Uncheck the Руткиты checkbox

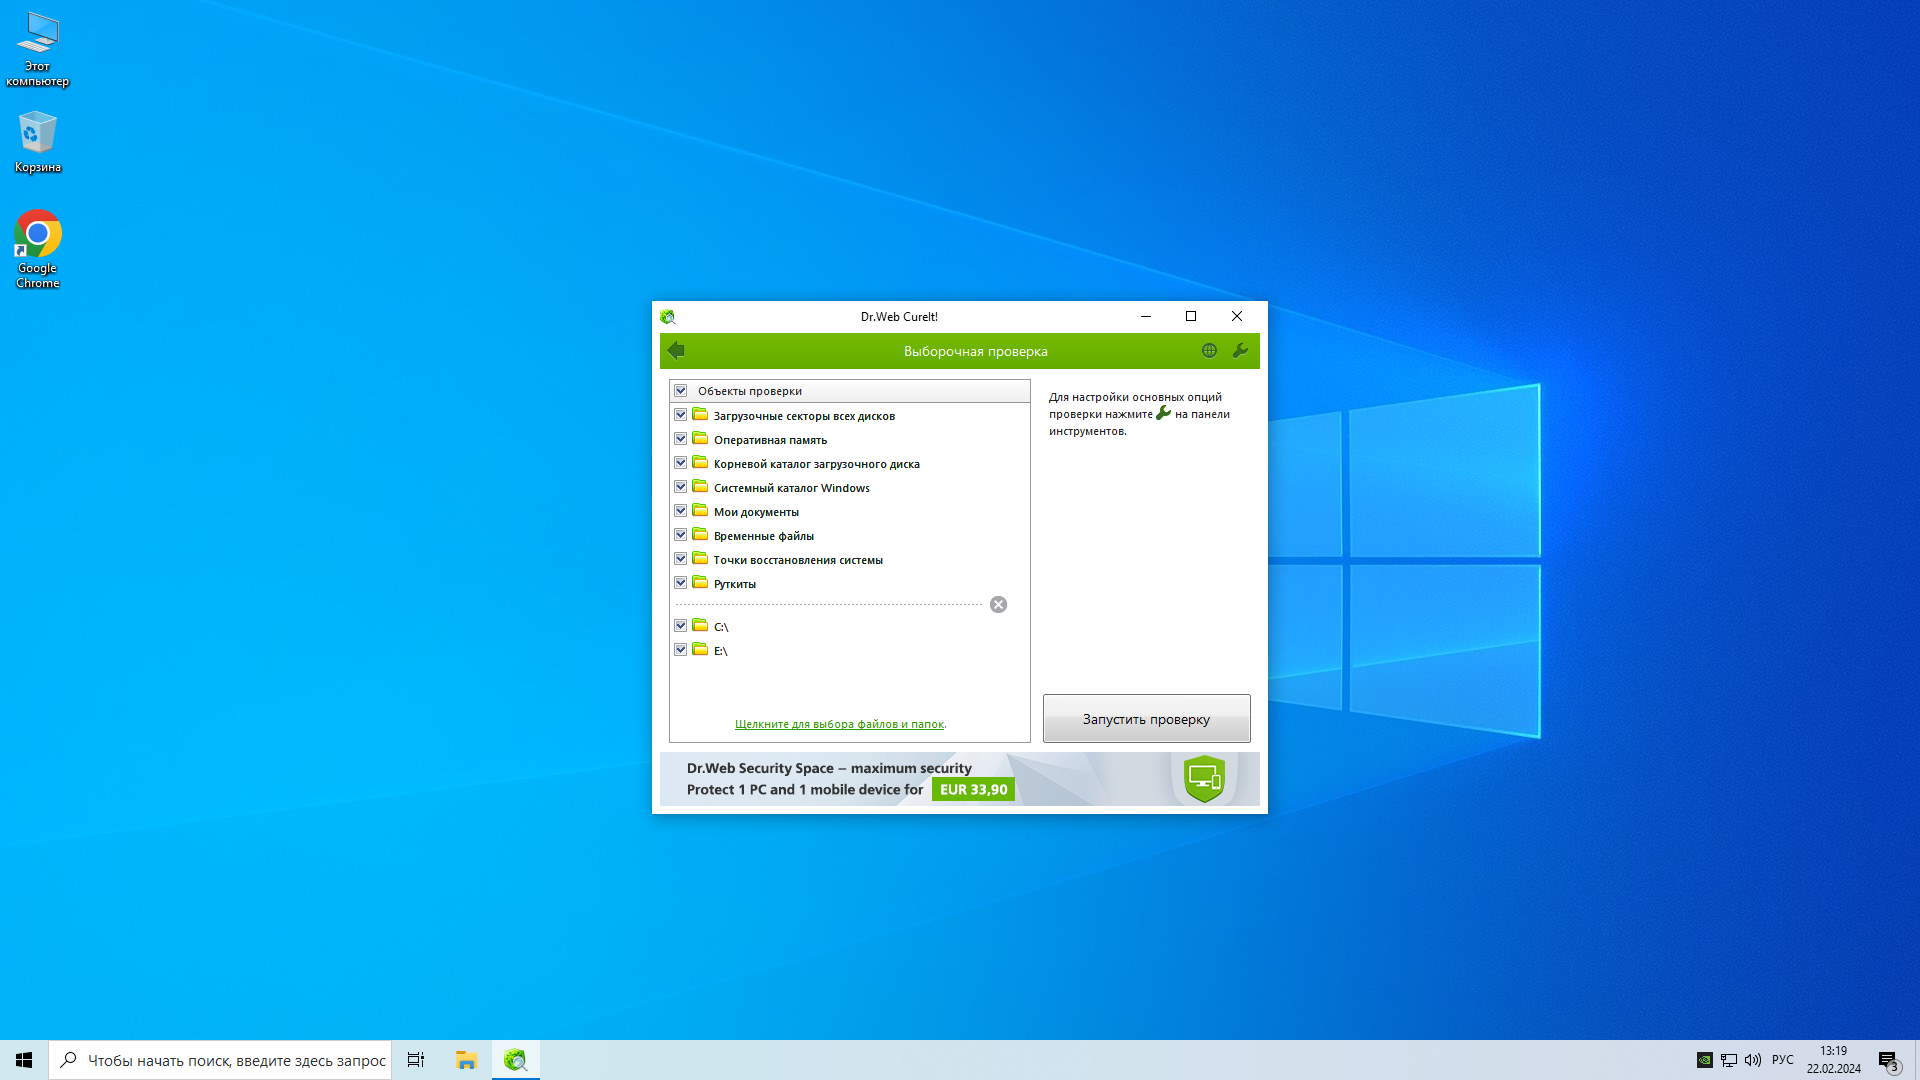pos(681,583)
